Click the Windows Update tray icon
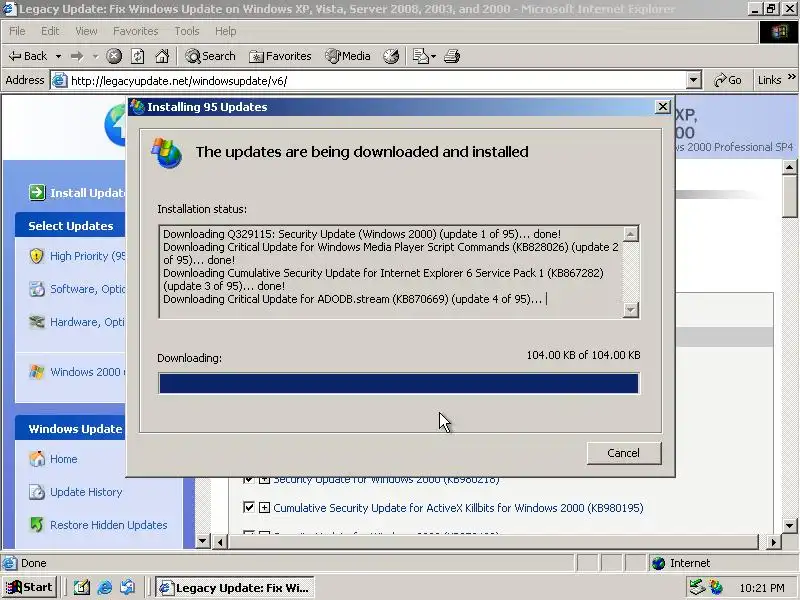Viewport: 800px width, 600px height. 716,587
